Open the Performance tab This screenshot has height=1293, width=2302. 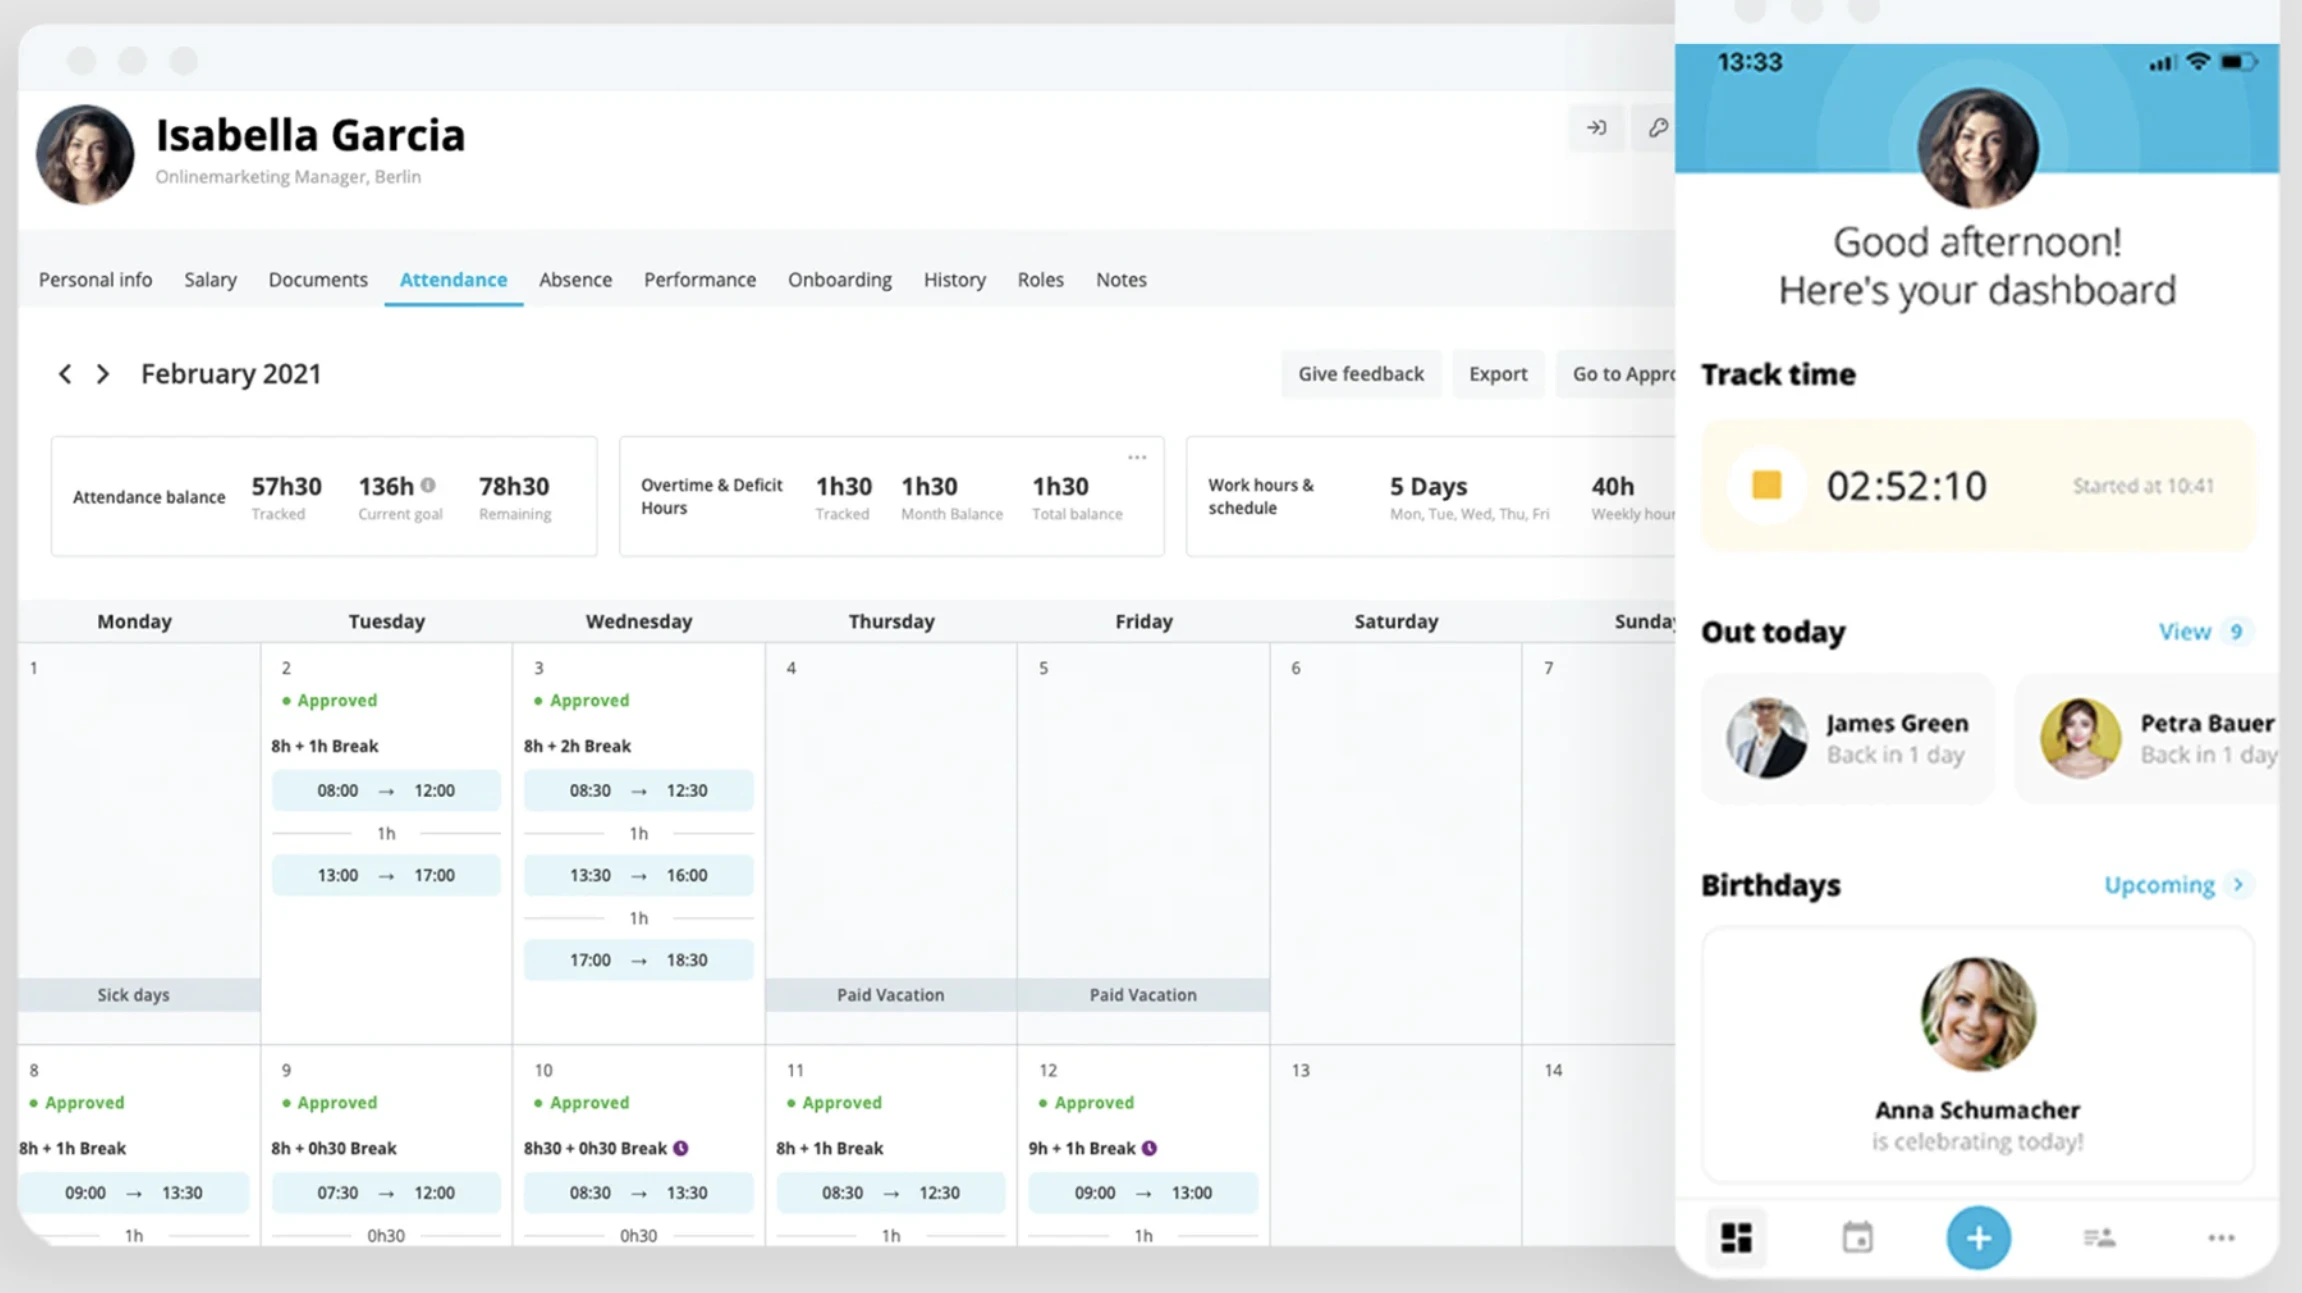click(x=700, y=280)
